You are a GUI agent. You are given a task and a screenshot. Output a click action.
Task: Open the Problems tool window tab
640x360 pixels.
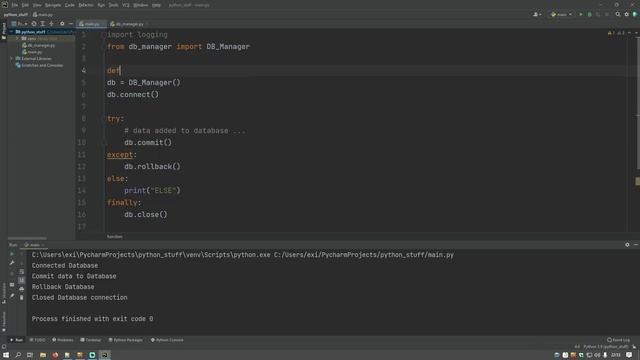point(63,340)
